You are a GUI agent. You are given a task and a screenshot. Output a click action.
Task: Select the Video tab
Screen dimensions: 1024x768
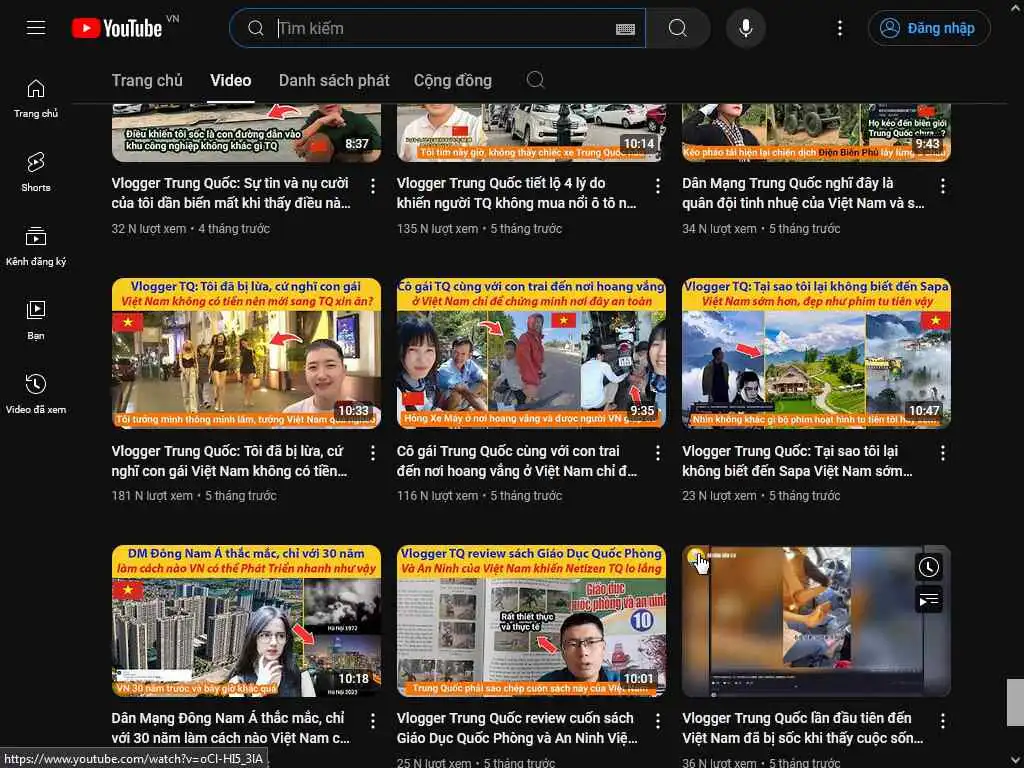(231, 80)
